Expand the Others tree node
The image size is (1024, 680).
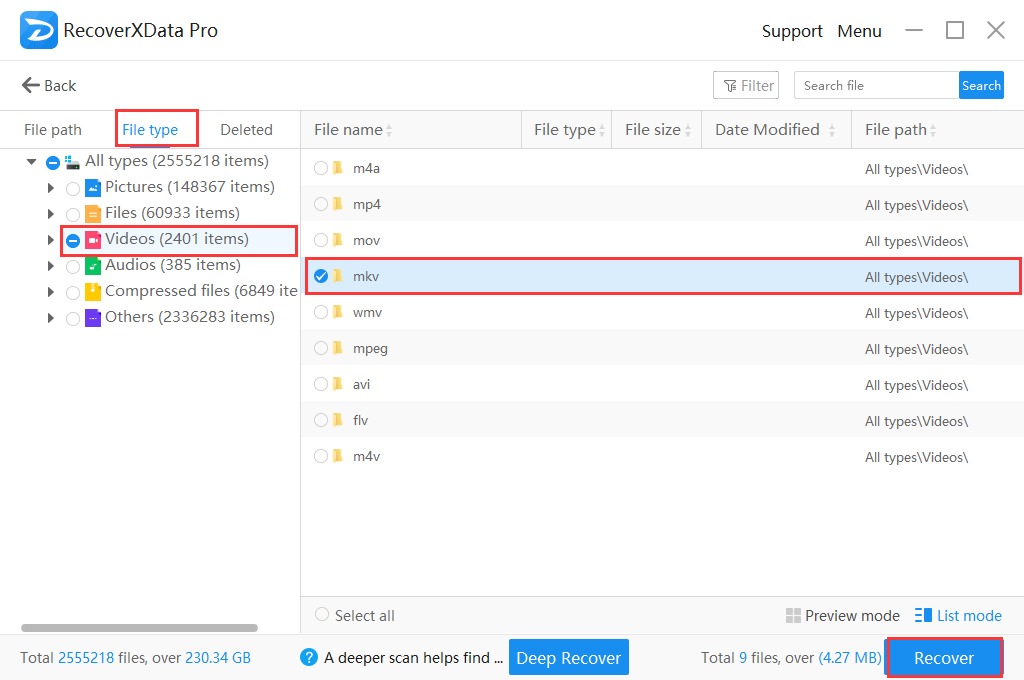(51, 318)
